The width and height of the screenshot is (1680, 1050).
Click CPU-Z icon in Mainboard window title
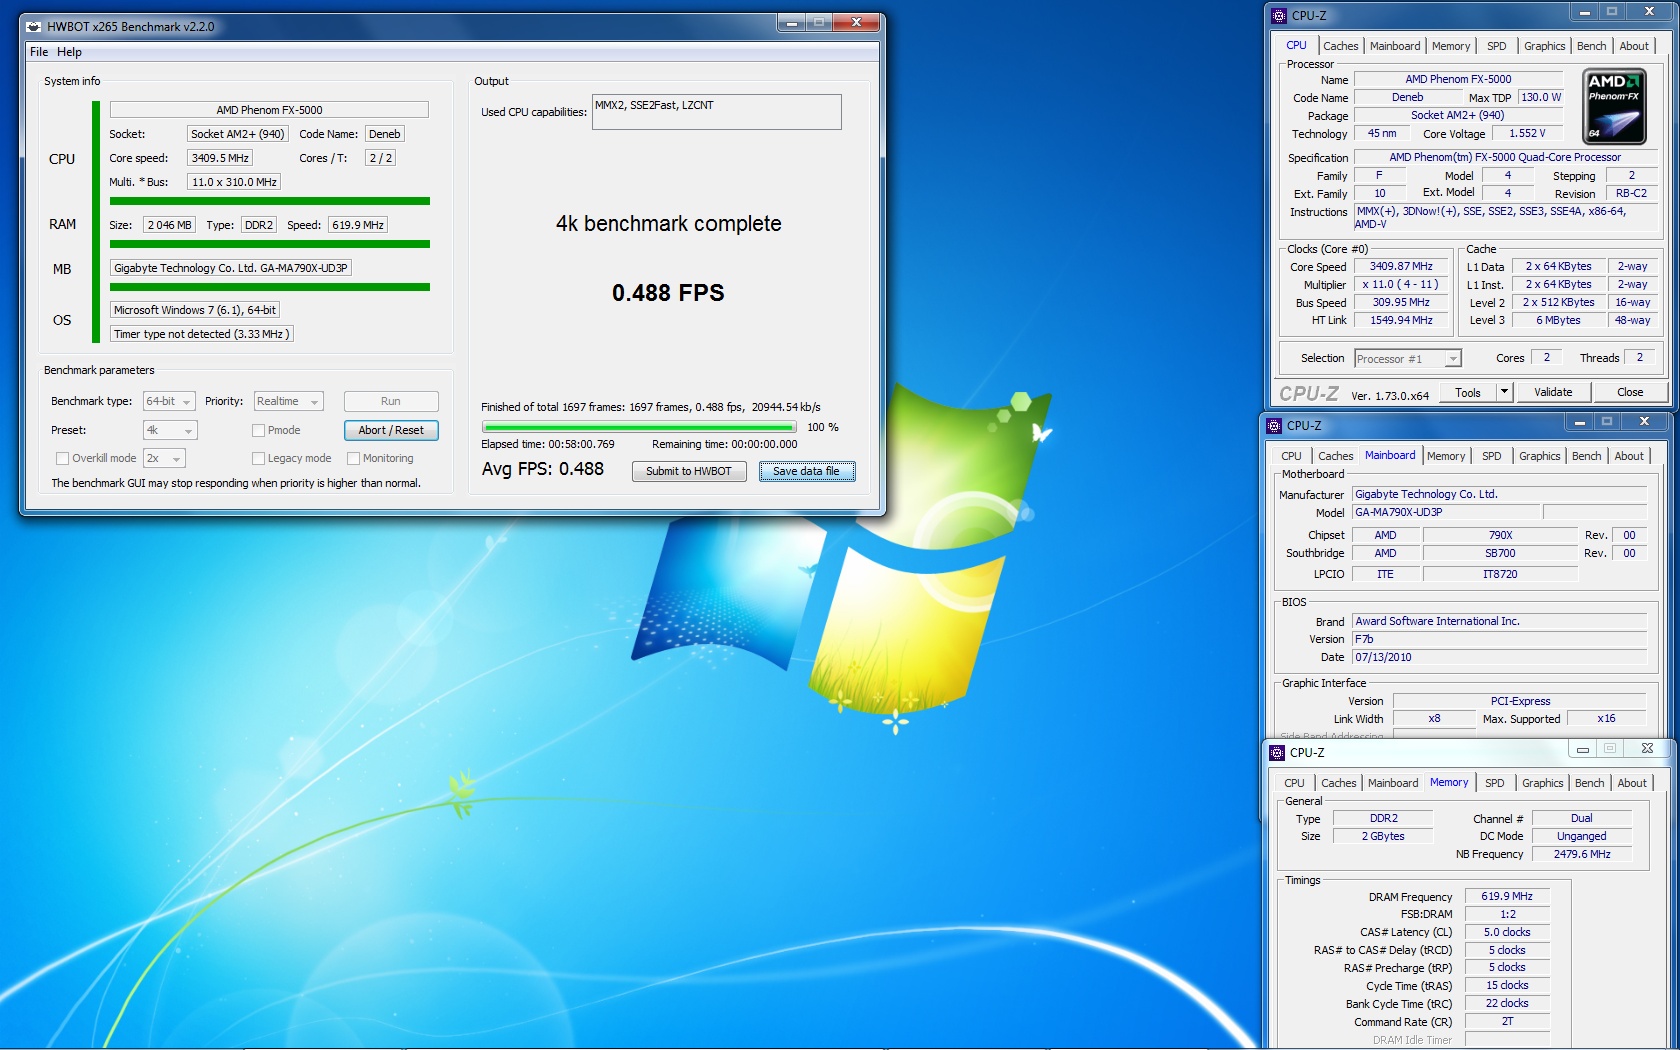click(x=1274, y=425)
